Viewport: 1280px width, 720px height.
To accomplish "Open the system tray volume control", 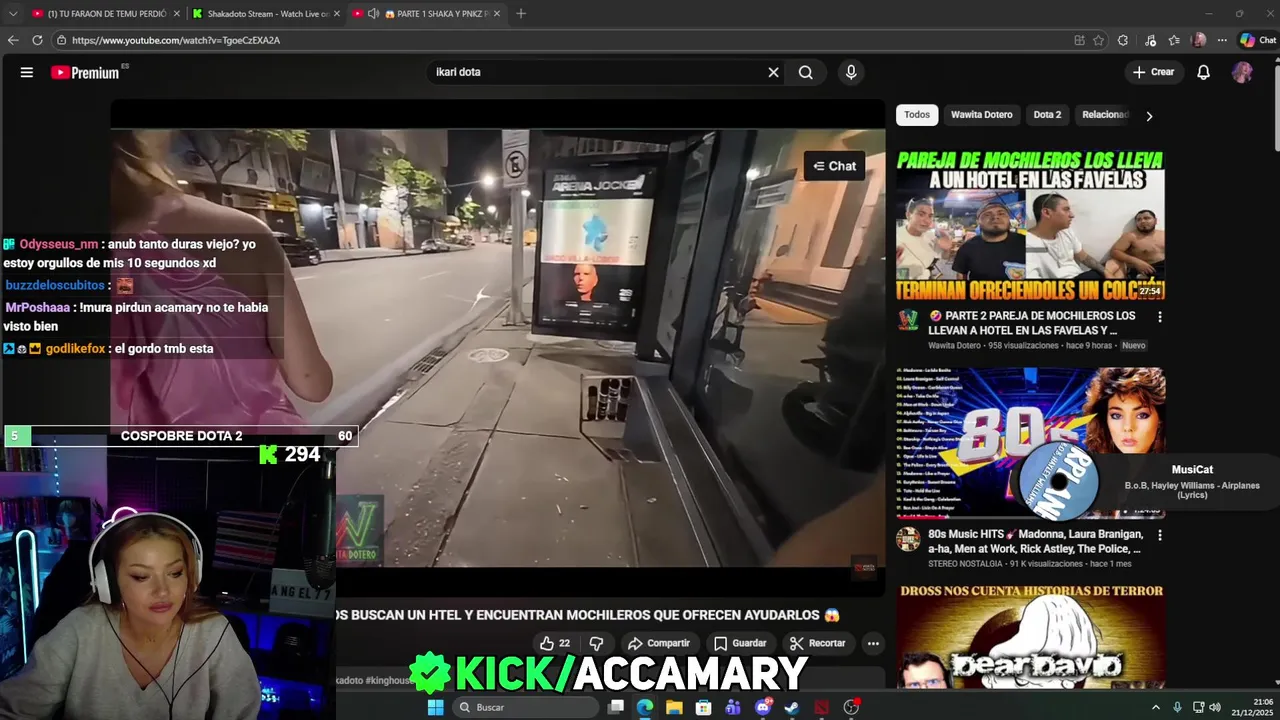I will (1215, 707).
